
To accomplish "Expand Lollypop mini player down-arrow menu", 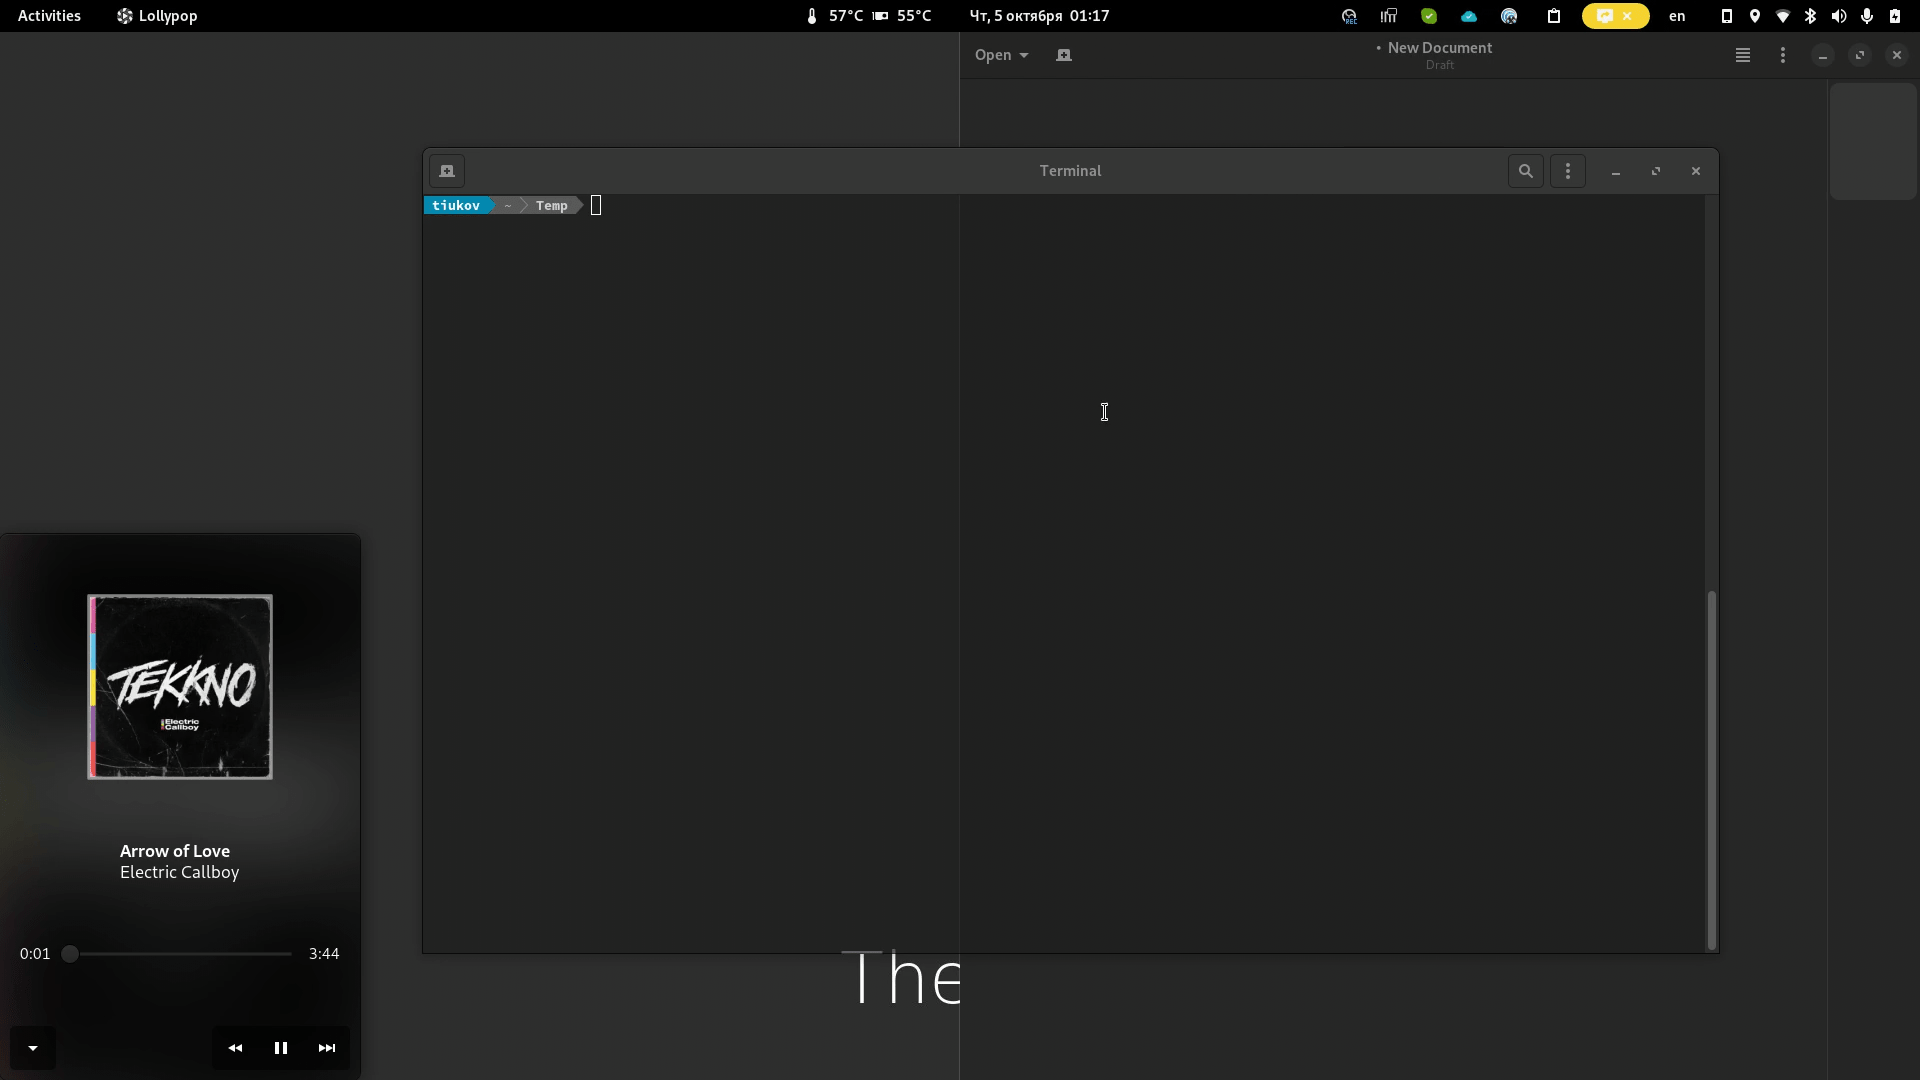I will click(x=33, y=1048).
